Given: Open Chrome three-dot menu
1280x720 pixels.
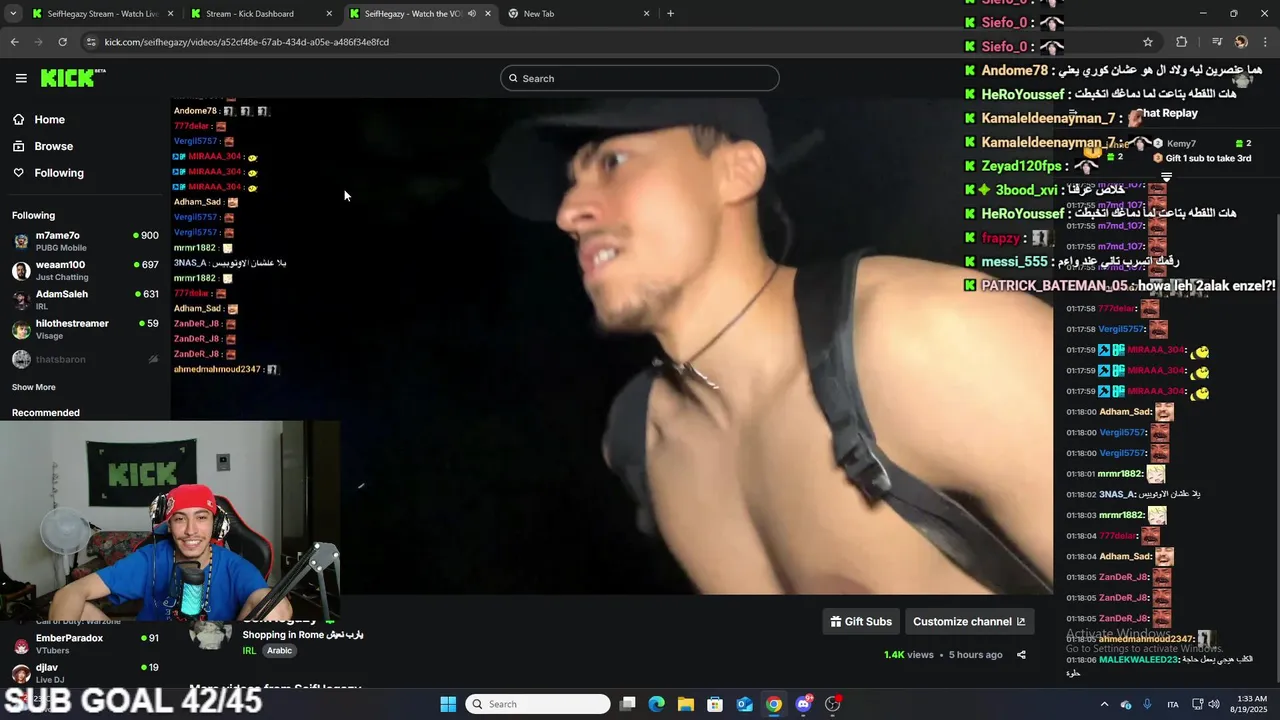Looking at the screenshot, I should click(1264, 42).
